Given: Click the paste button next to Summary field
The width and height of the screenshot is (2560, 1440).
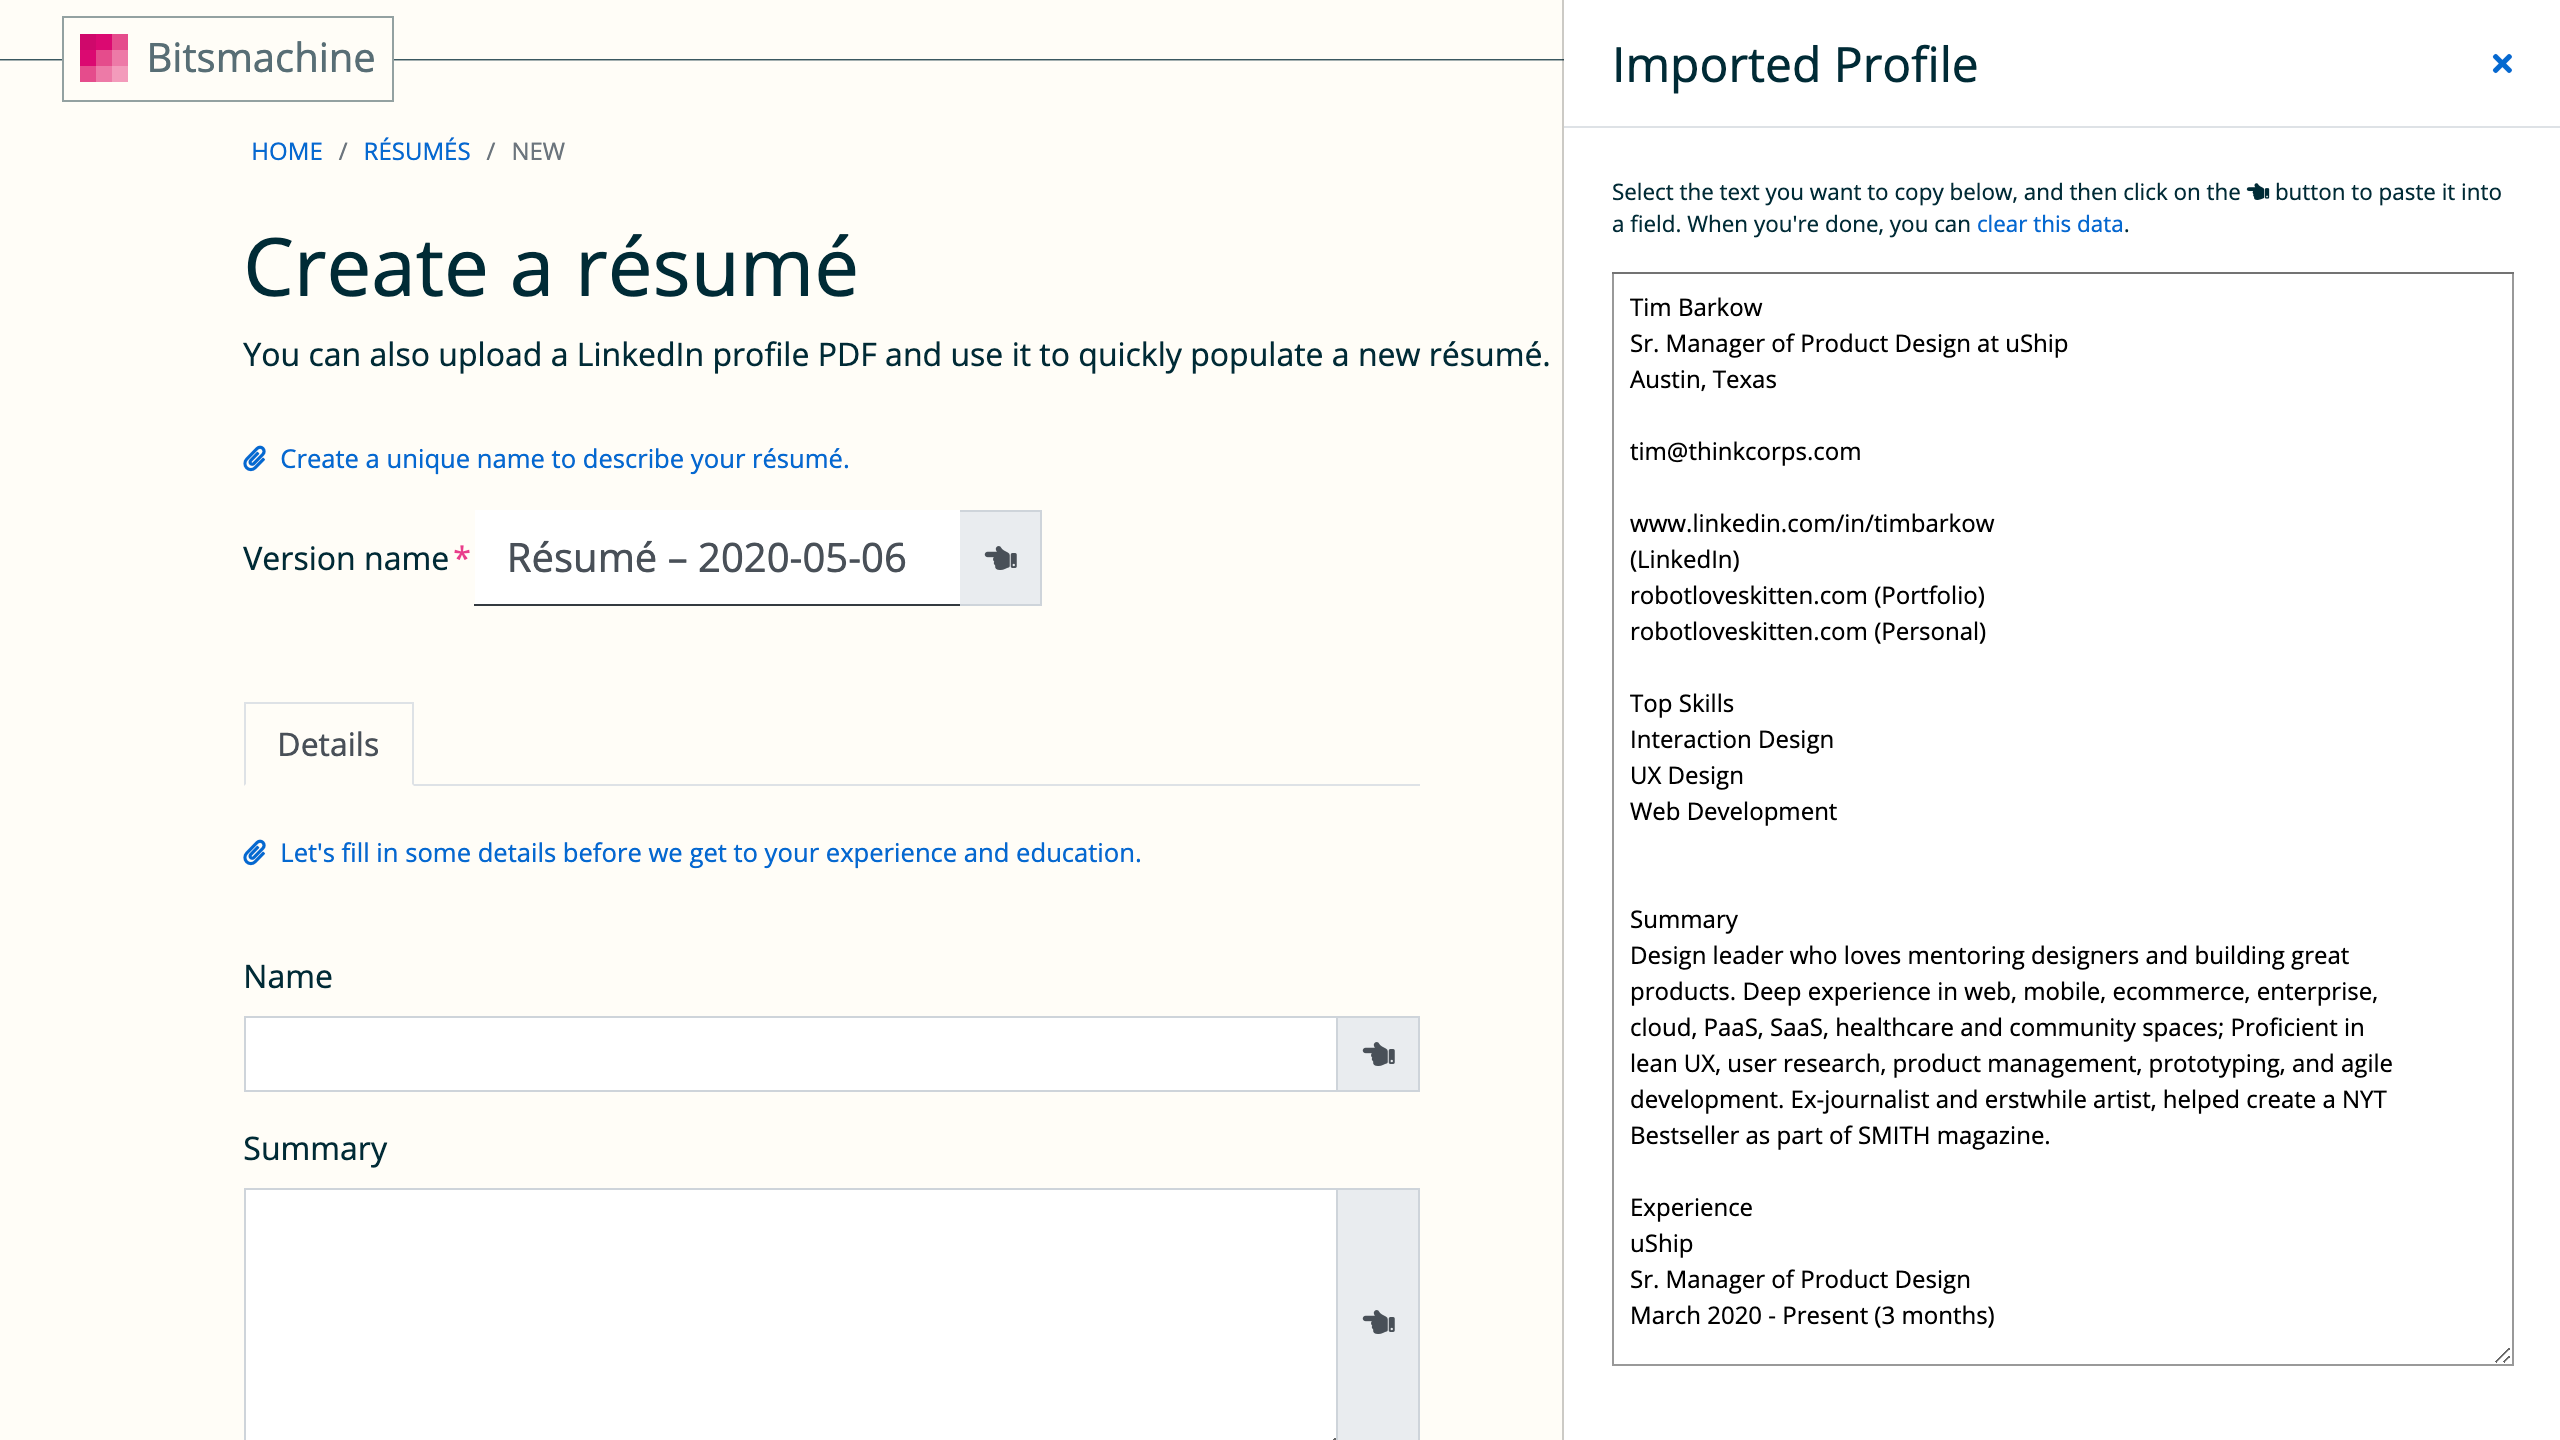Looking at the screenshot, I should tap(1378, 1322).
